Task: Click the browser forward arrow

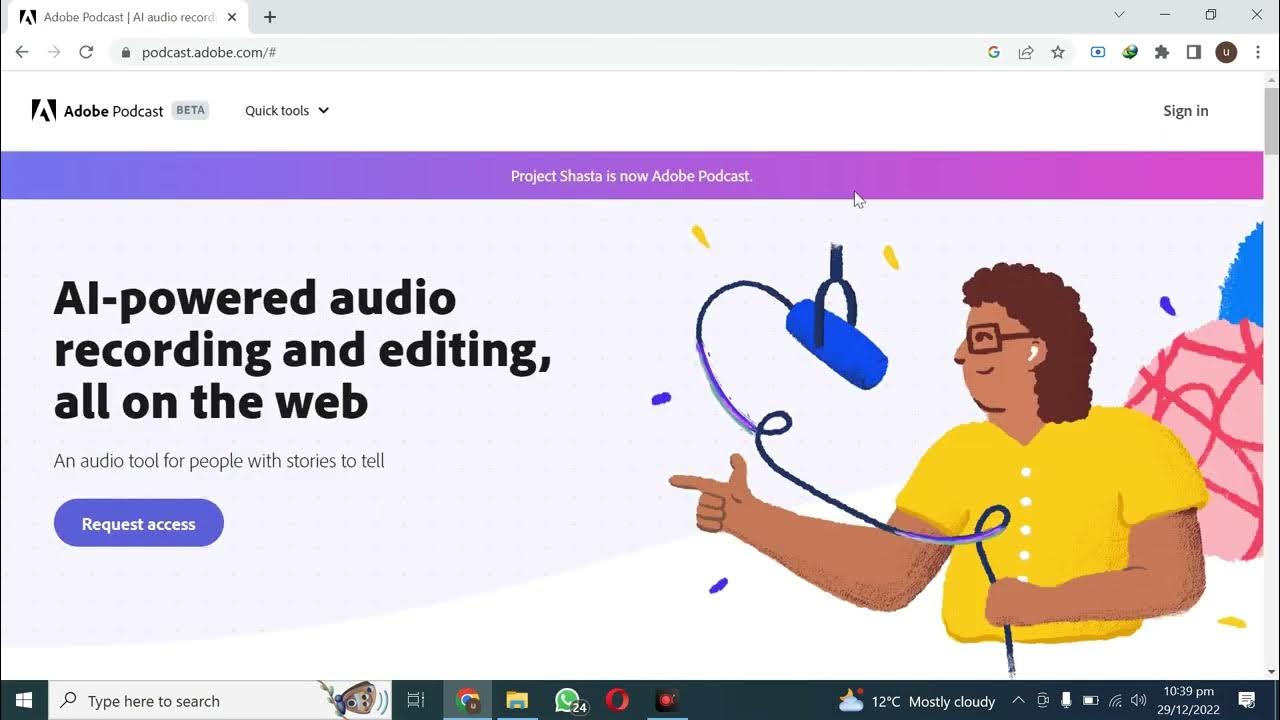Action: pyautogui.click(x=54, y=52)
